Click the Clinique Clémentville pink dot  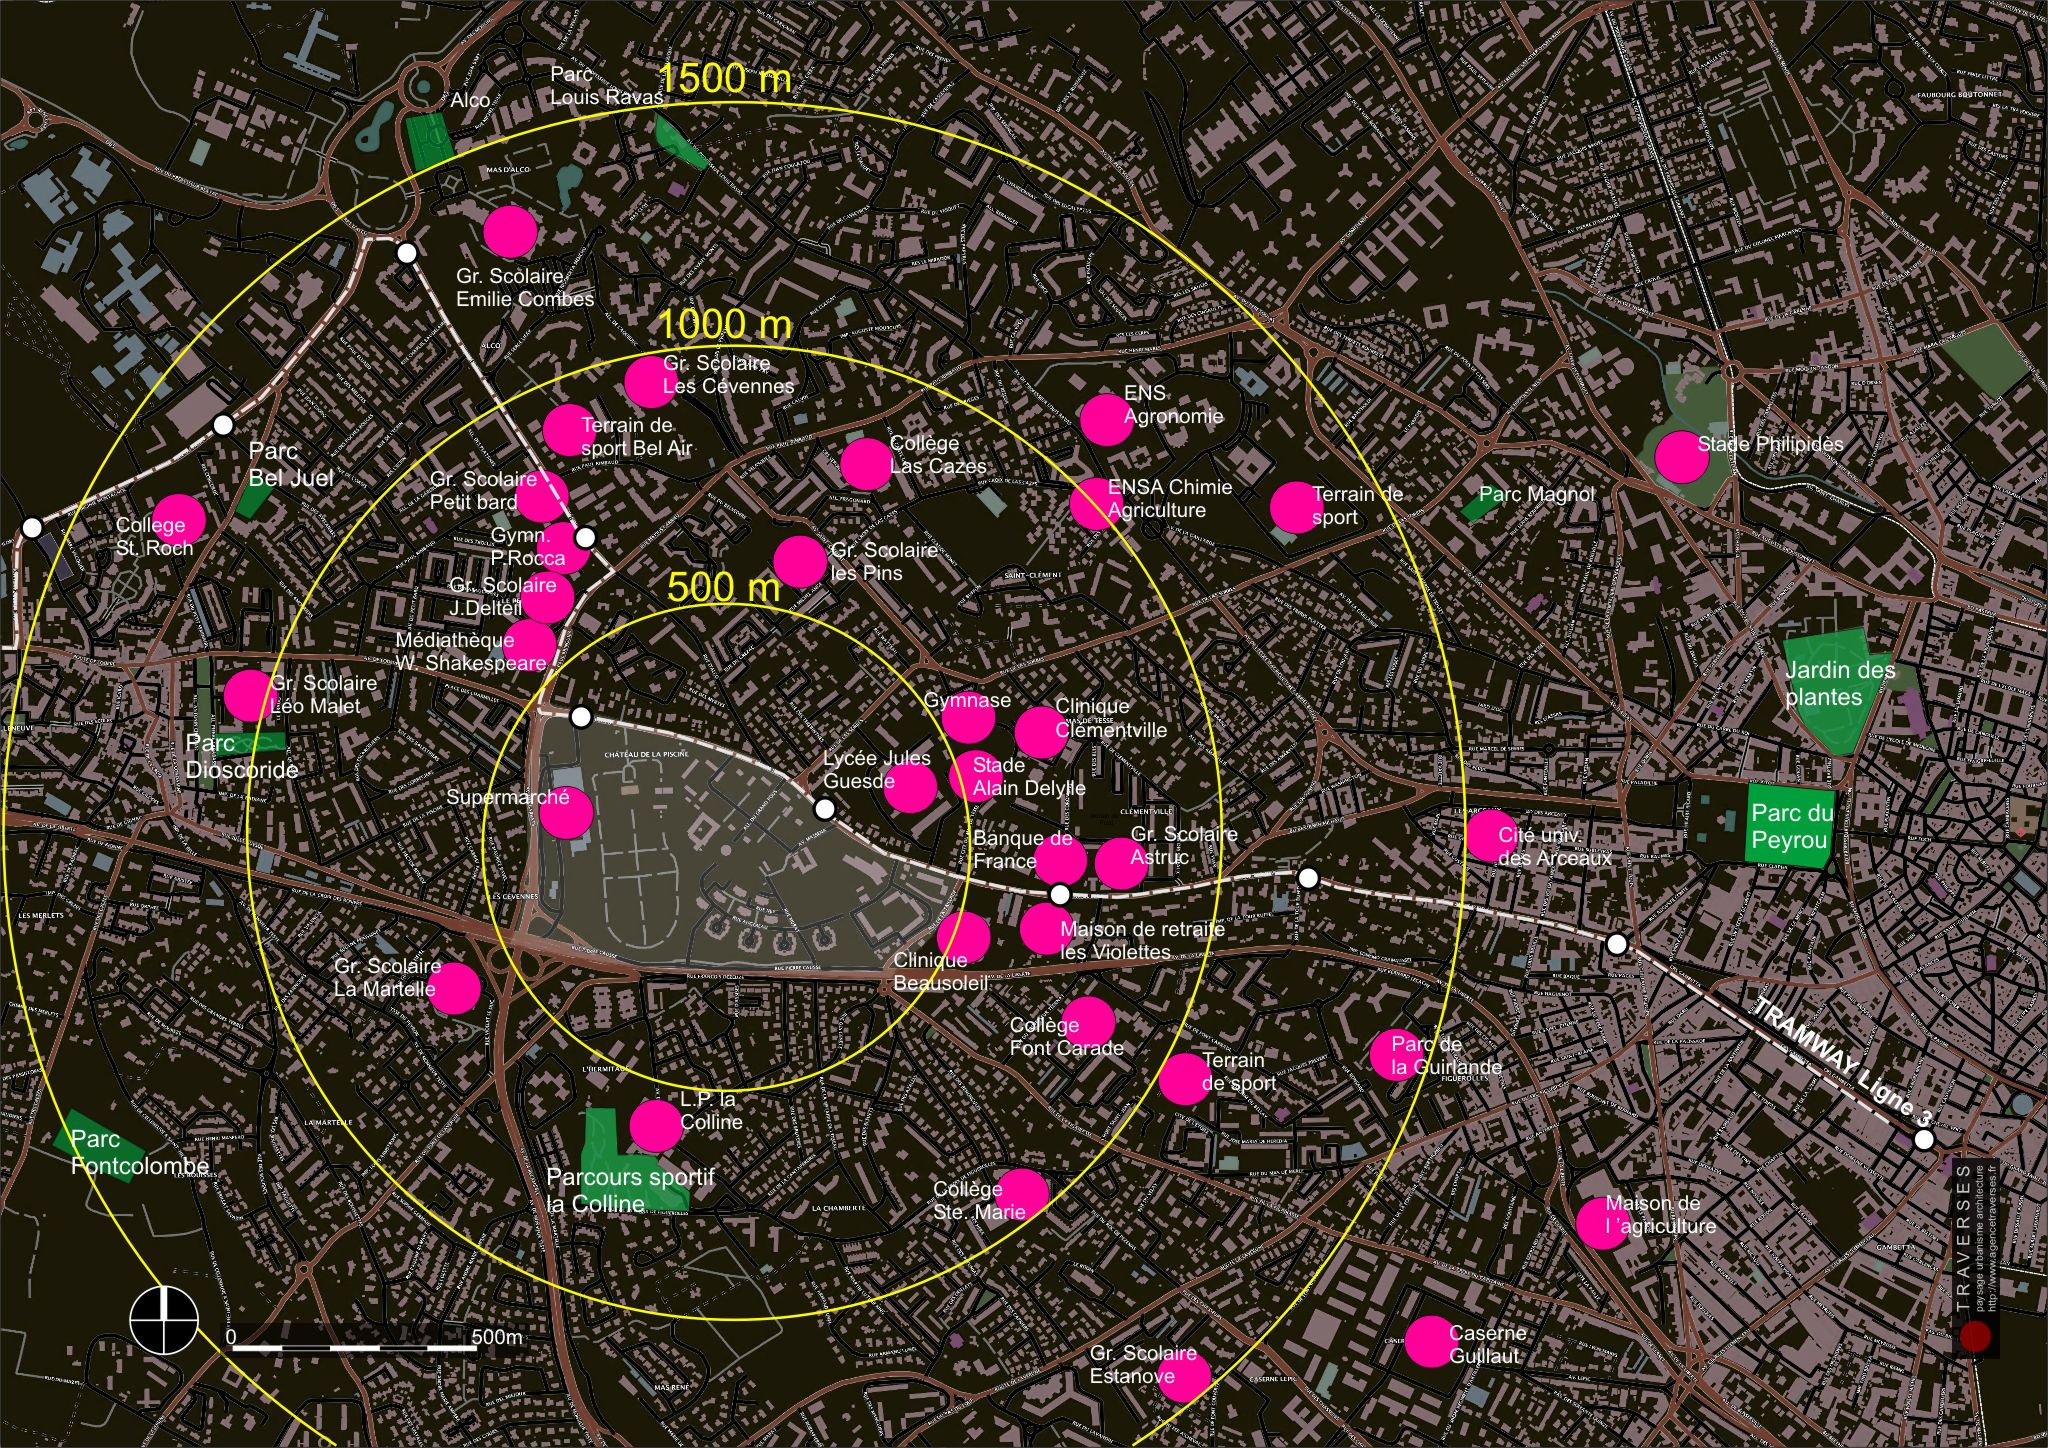pos(1041,732)
